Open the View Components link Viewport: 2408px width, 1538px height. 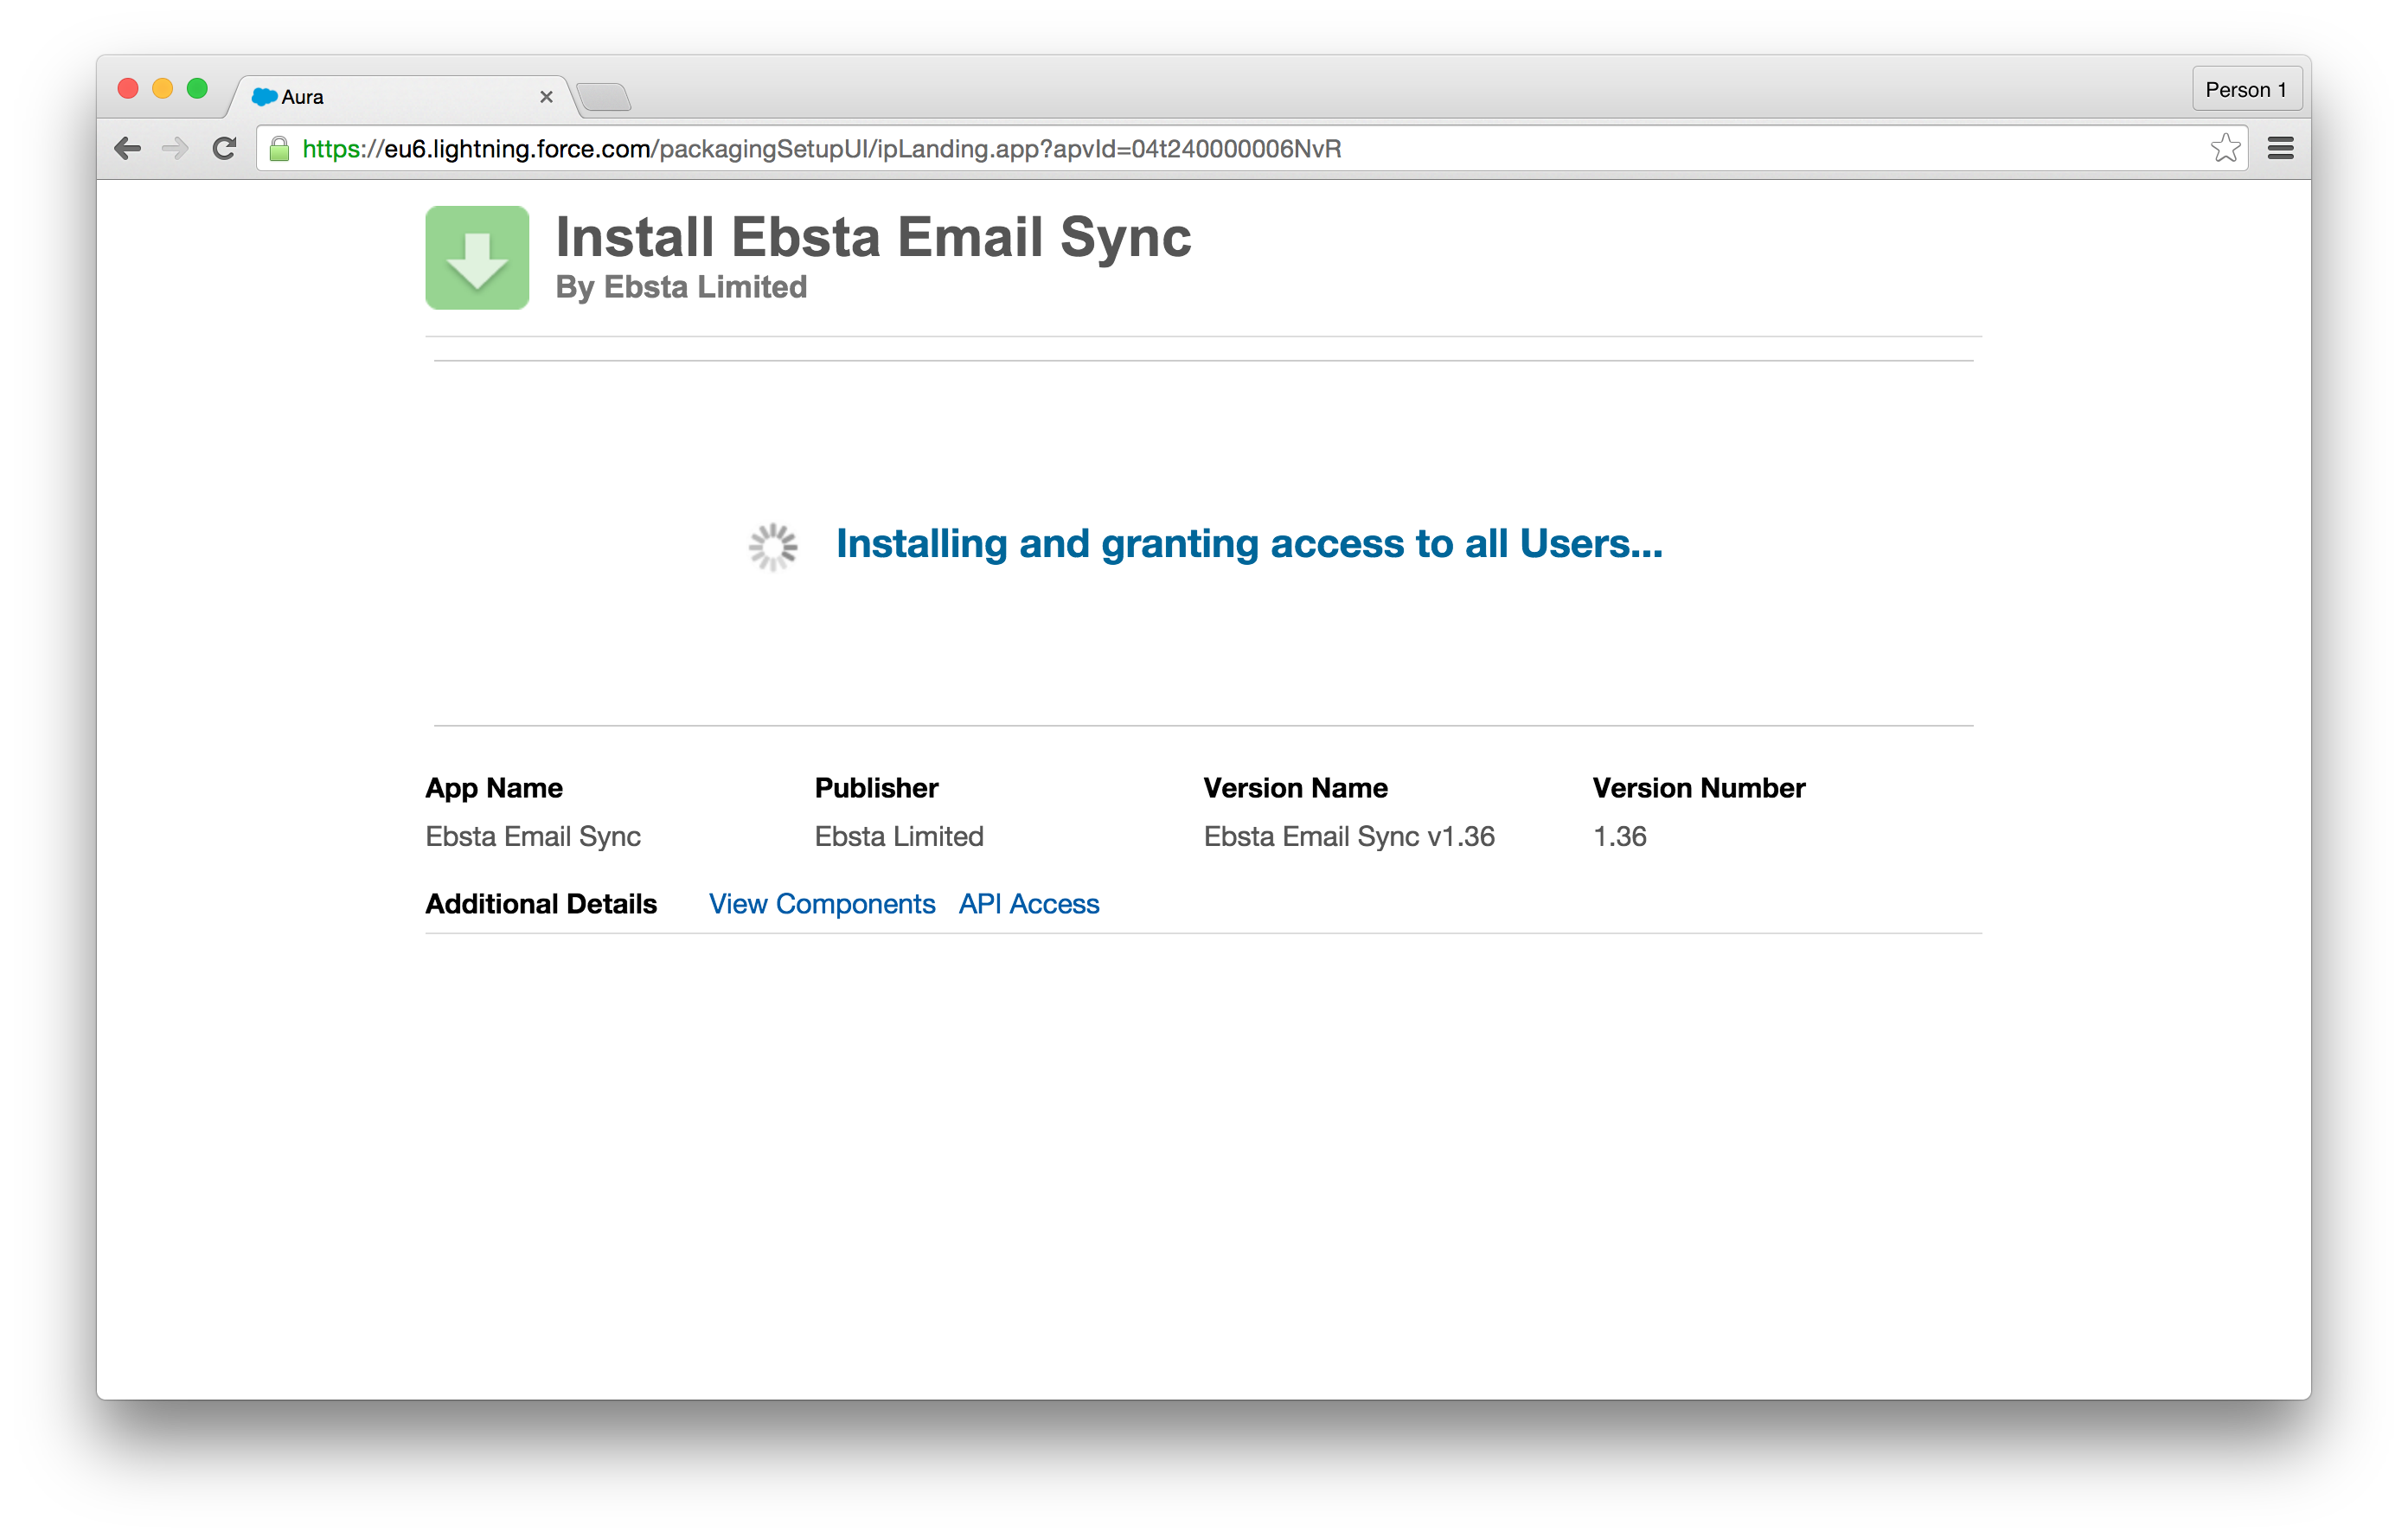[x=821, y=904]
